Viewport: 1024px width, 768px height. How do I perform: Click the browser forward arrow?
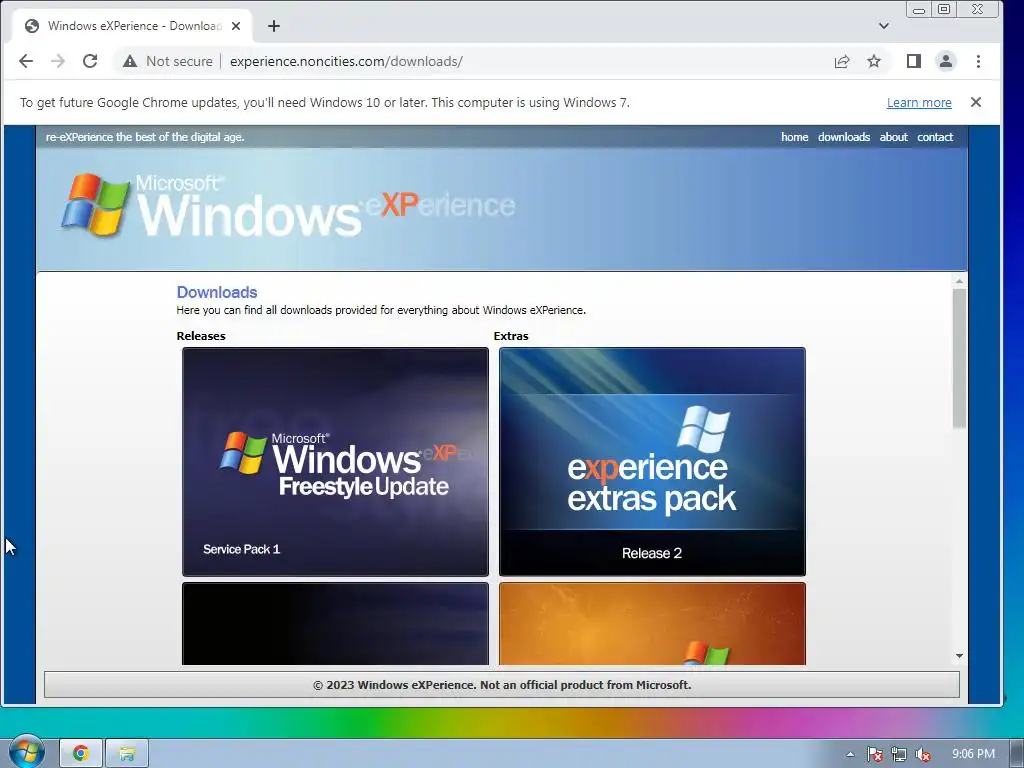point(58,61)
